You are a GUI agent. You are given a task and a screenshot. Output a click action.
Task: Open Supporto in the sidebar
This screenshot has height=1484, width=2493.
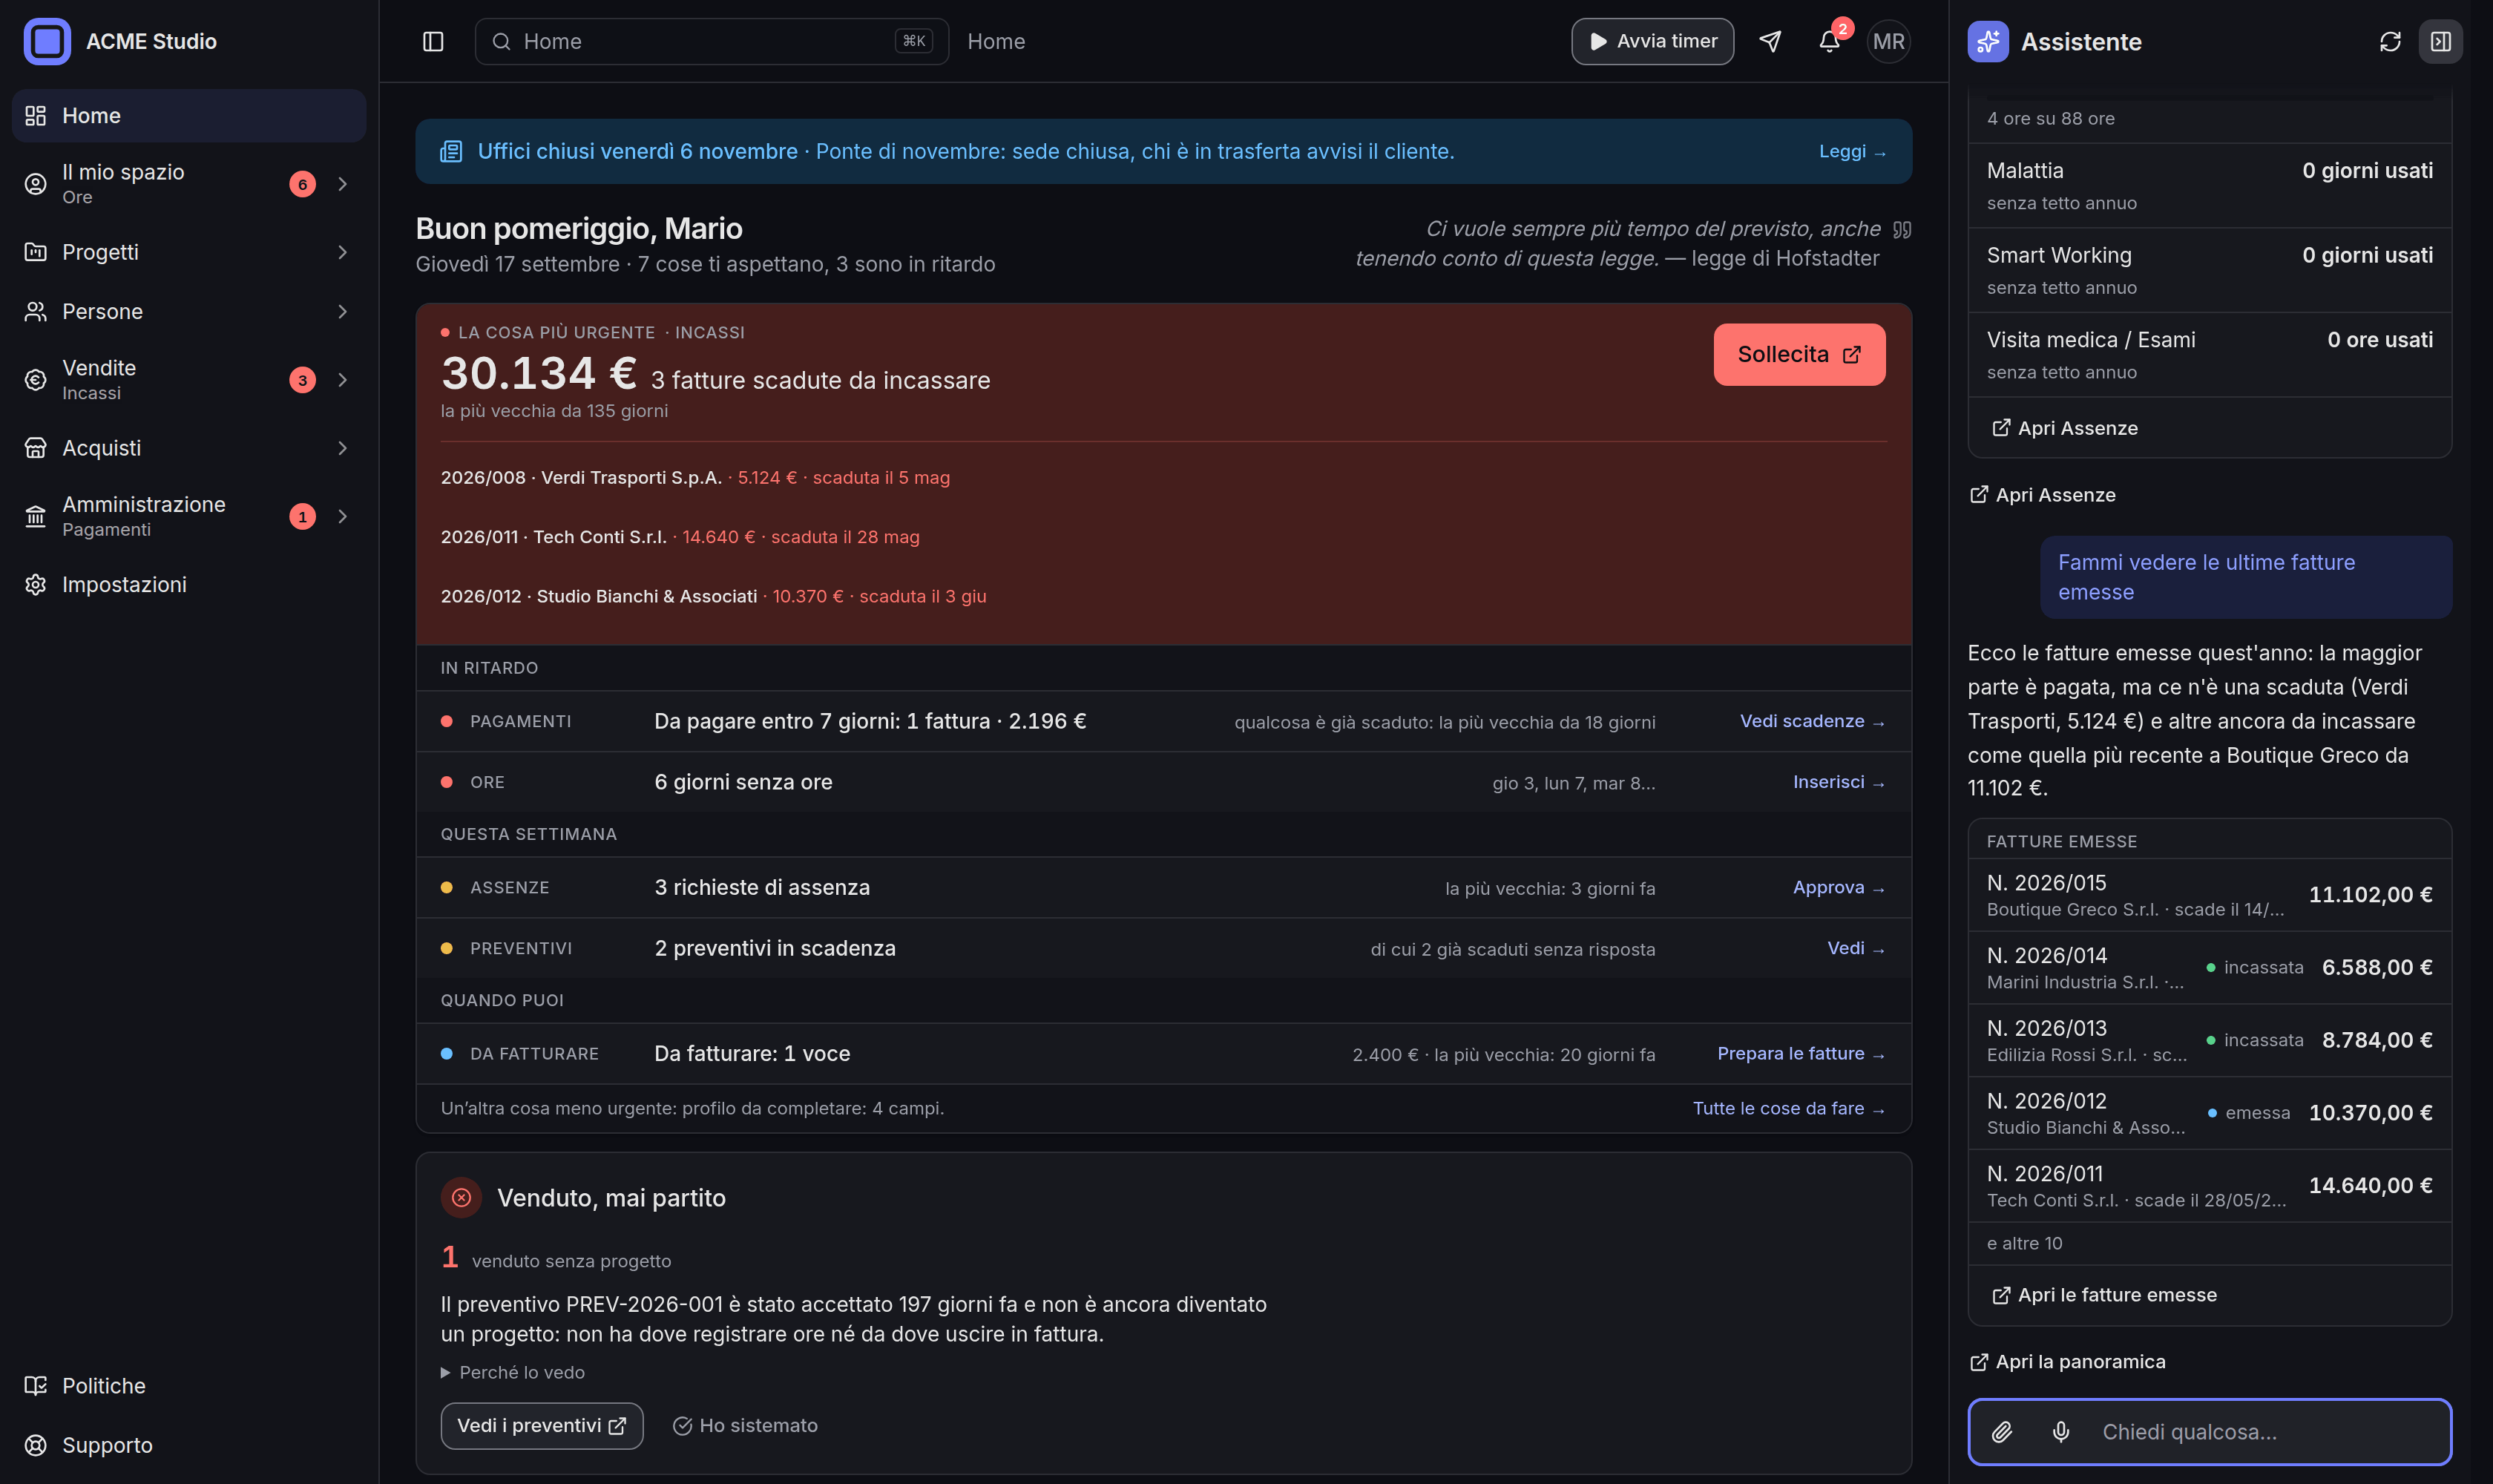189,1444
